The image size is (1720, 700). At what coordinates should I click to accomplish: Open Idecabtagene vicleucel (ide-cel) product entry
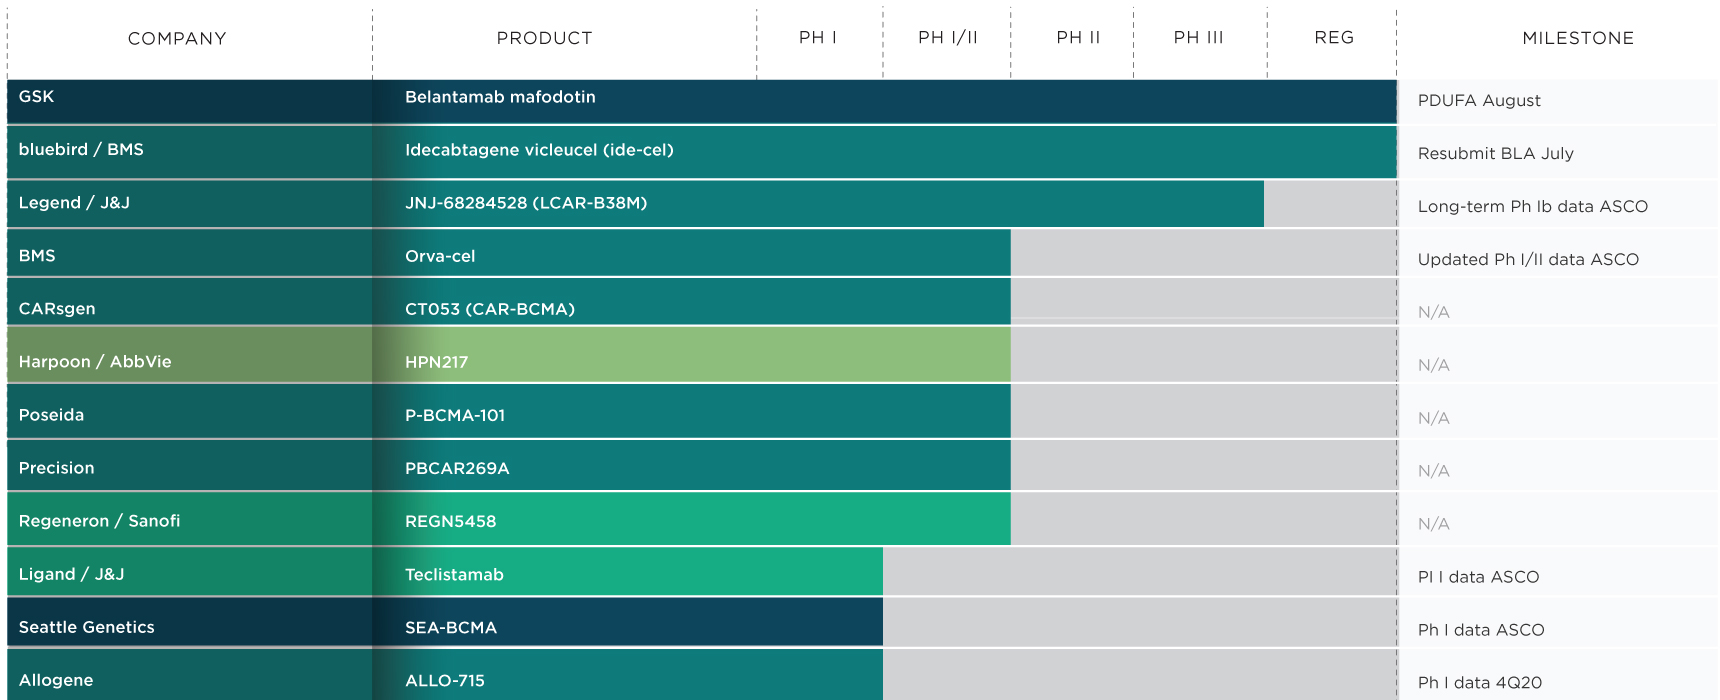(x=539, y=150)
